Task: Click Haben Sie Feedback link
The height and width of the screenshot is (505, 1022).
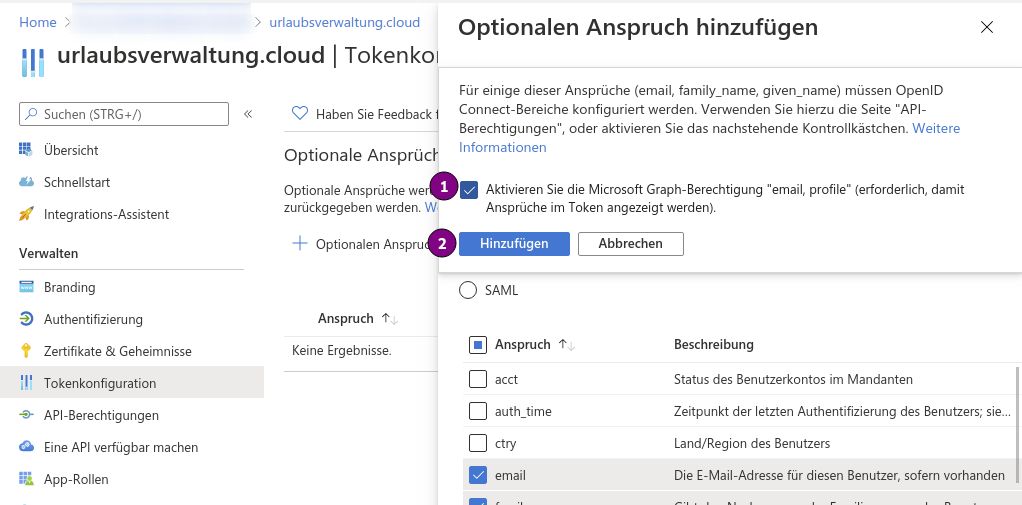Action: (377, 114)
